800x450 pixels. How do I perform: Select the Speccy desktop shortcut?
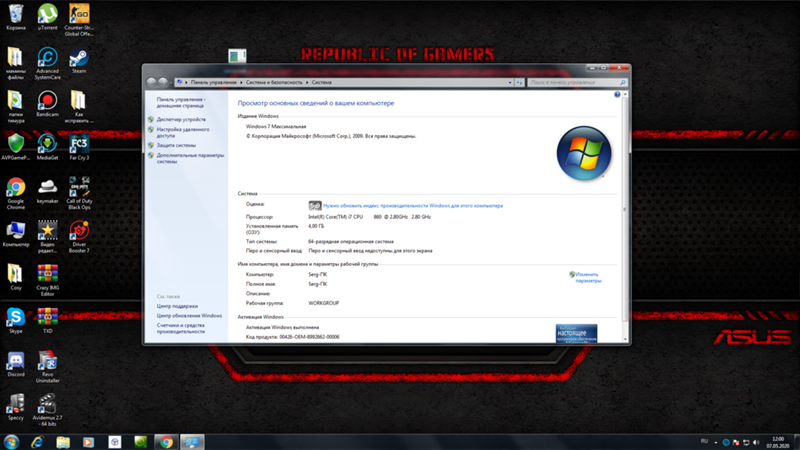click(x=16, y=407)
